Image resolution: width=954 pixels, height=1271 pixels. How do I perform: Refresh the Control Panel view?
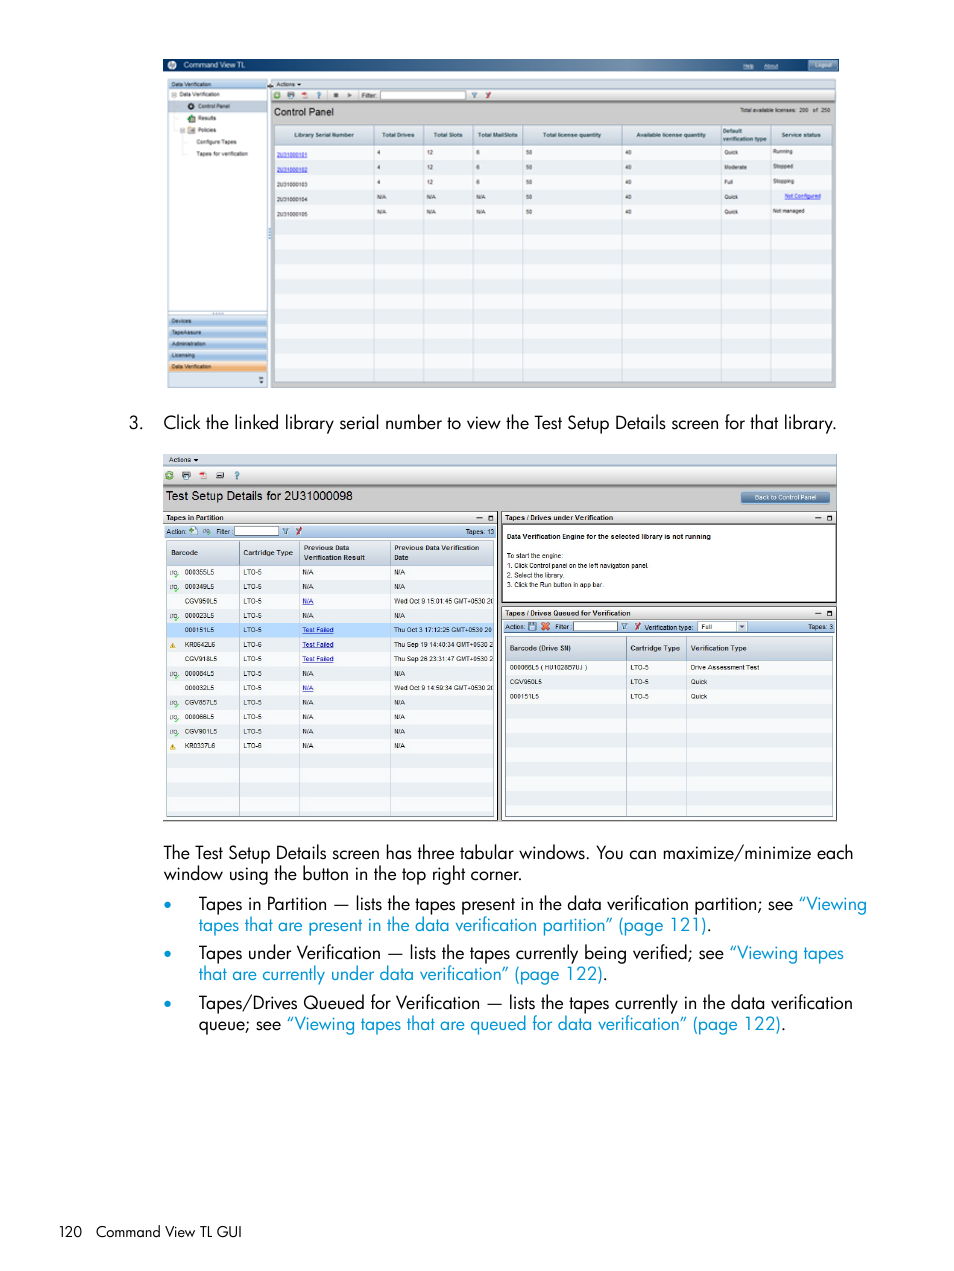(277, 94)
